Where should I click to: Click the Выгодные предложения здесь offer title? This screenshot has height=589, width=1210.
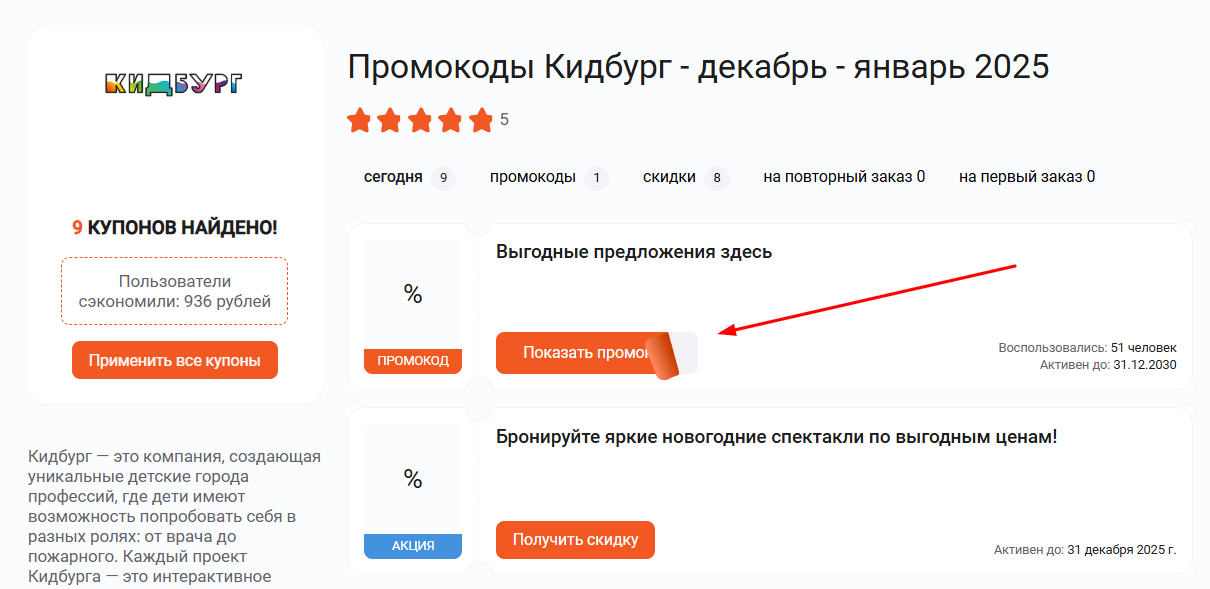click(x=633, y=251)
